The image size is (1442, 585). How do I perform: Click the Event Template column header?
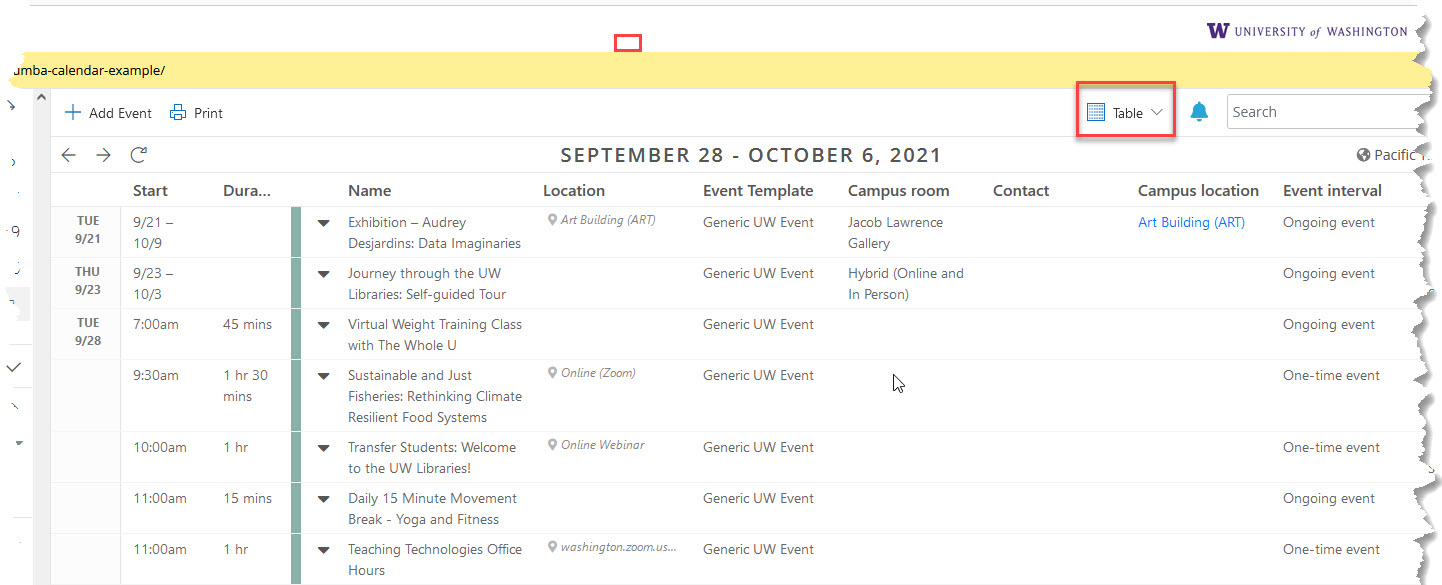(x=758, y=190)
